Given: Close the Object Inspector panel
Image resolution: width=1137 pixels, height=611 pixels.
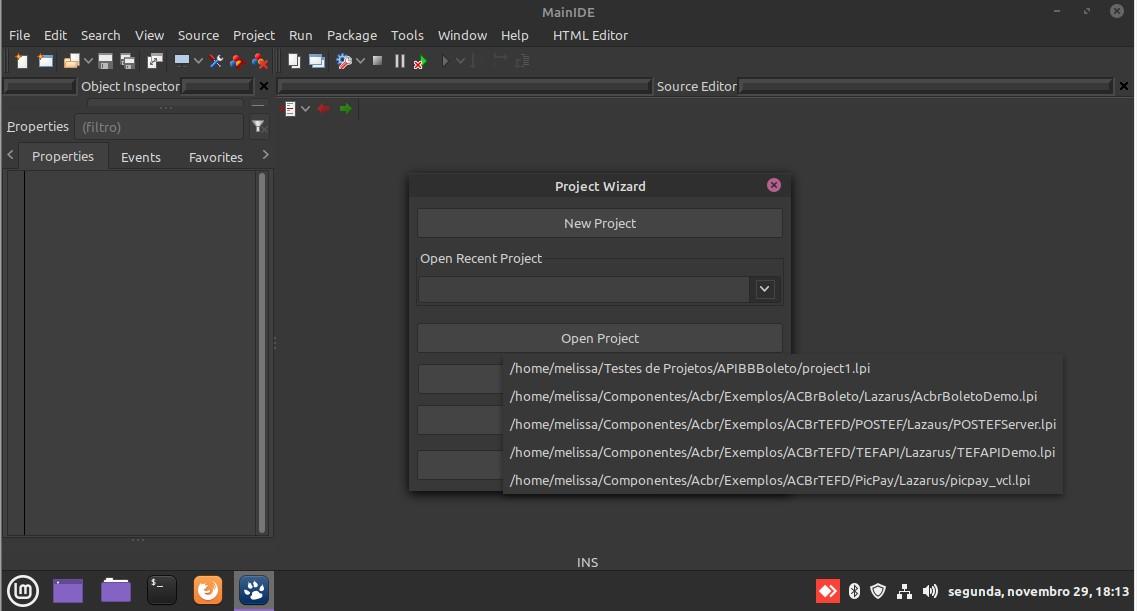Looking at the screenshot, I should click(264, 86).
